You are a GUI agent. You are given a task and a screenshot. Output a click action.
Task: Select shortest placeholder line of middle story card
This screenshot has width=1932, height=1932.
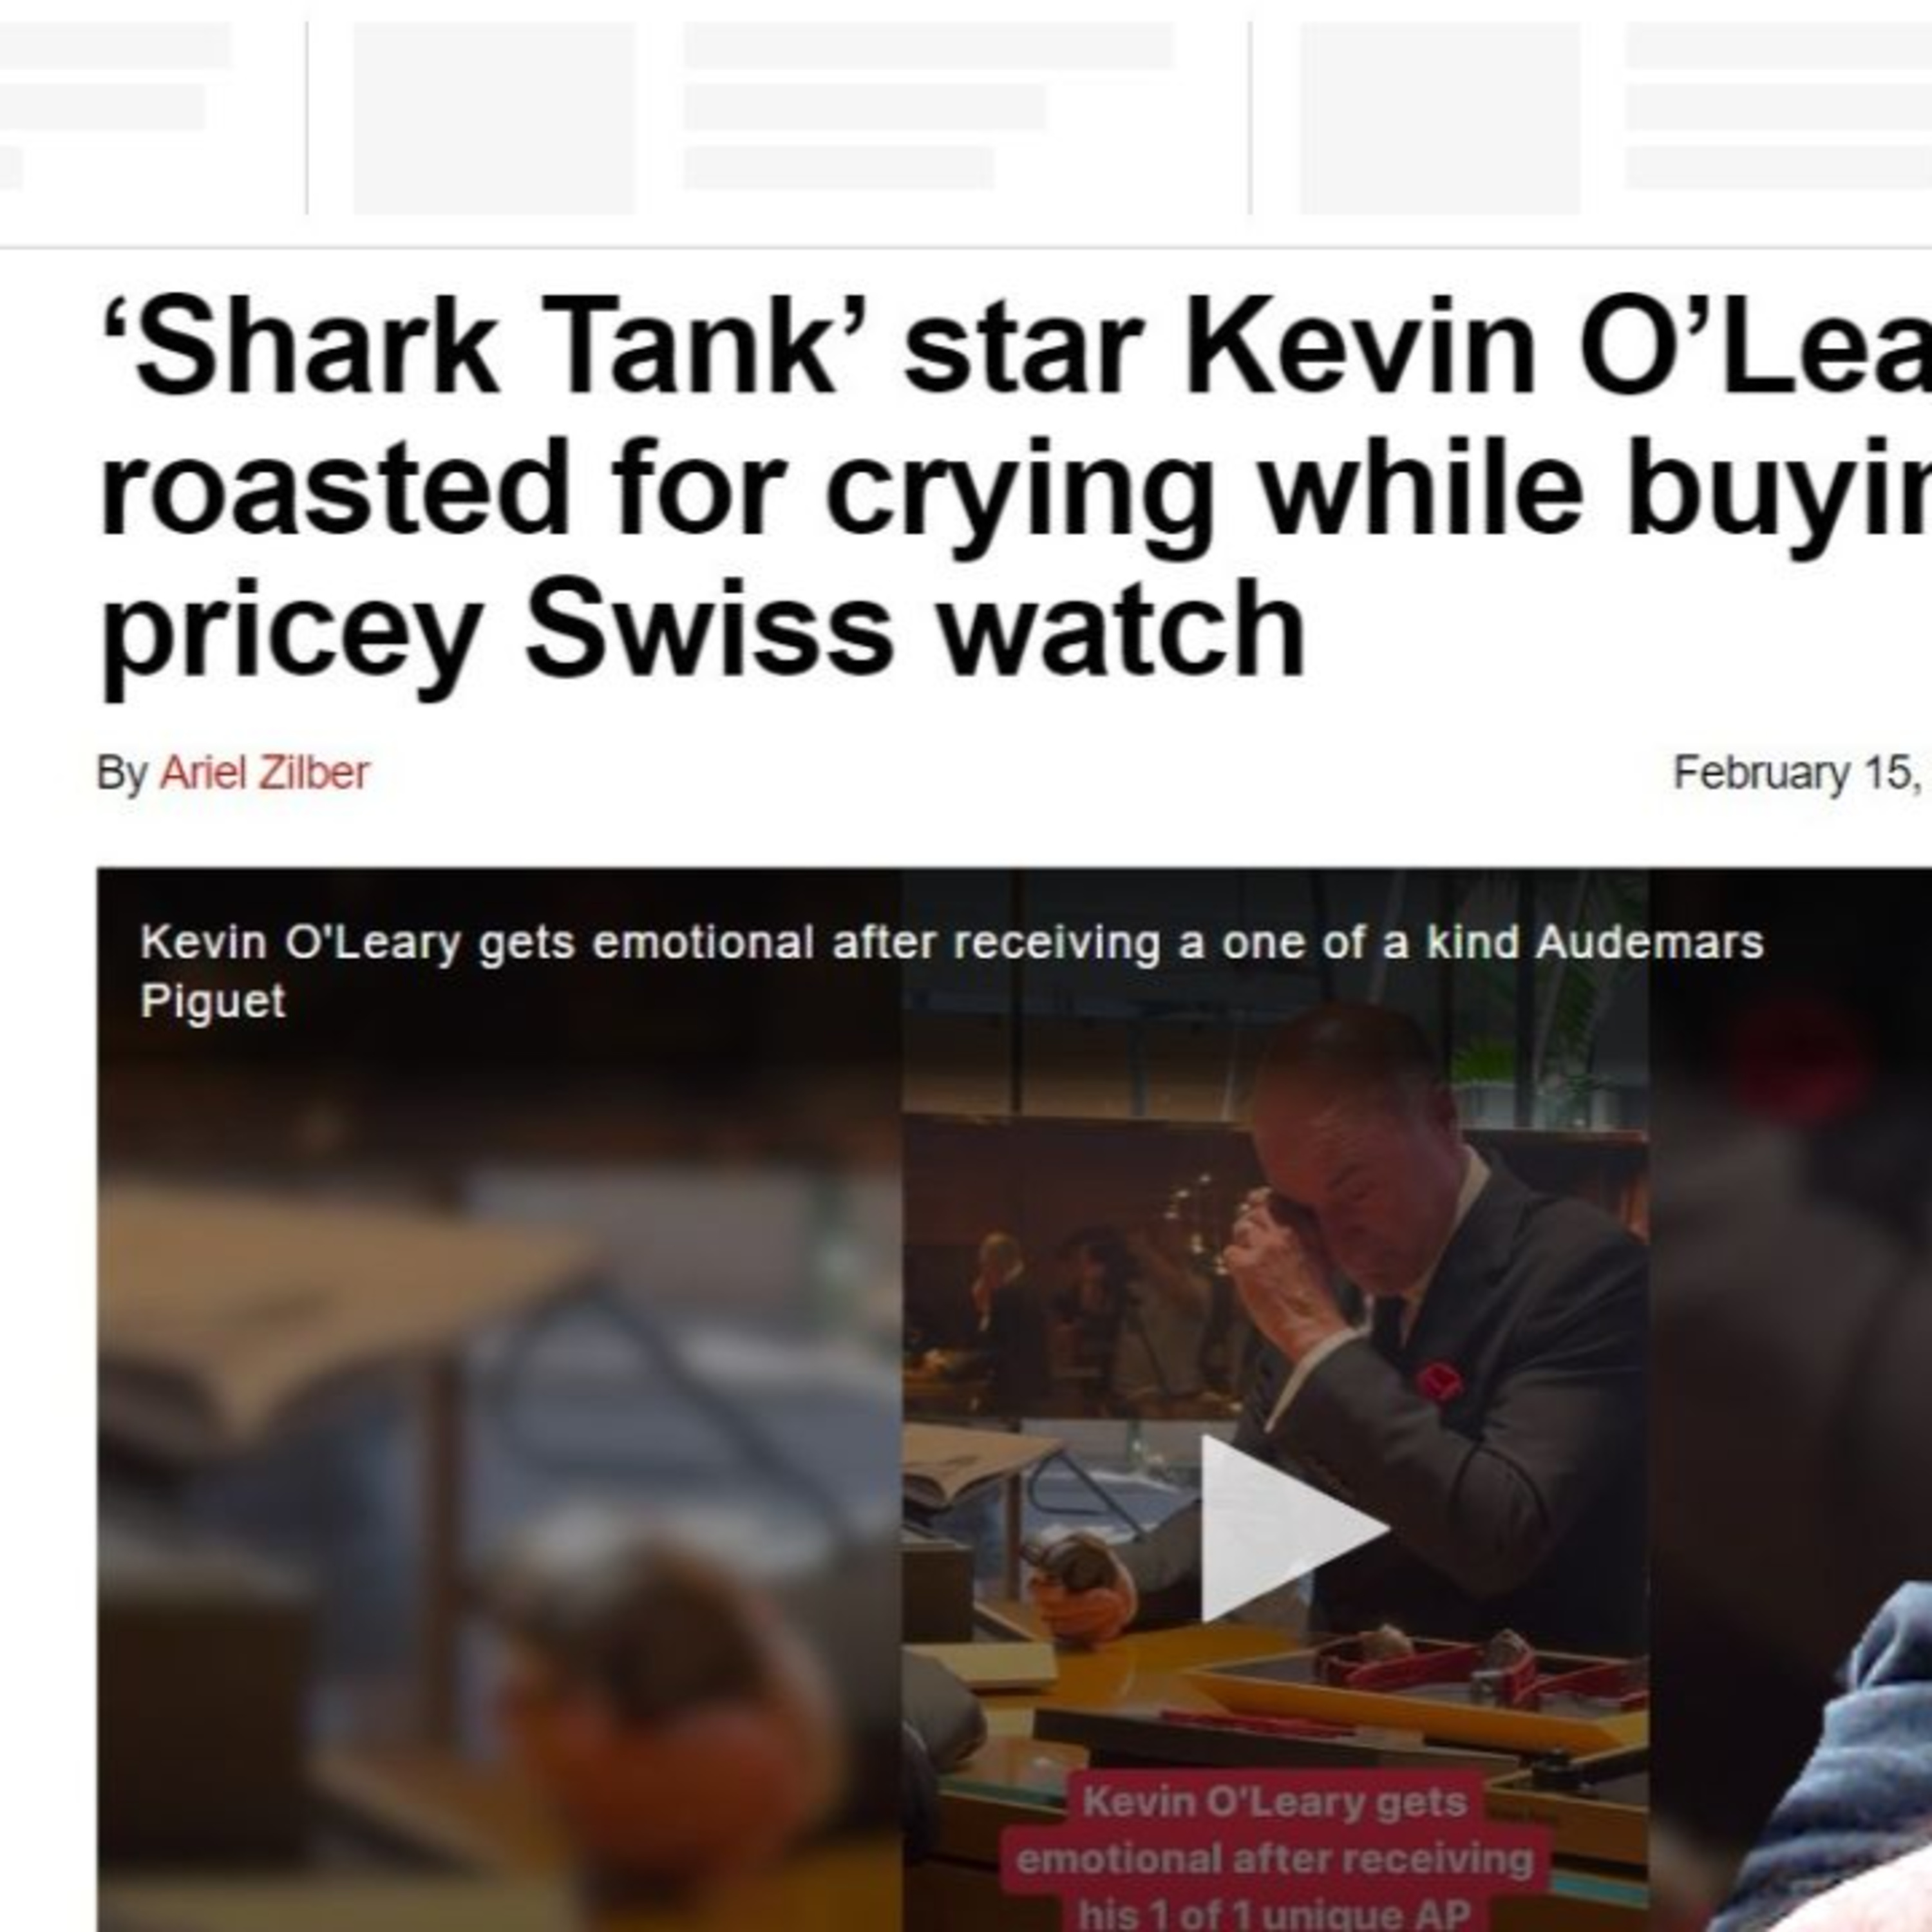[839, 168]
